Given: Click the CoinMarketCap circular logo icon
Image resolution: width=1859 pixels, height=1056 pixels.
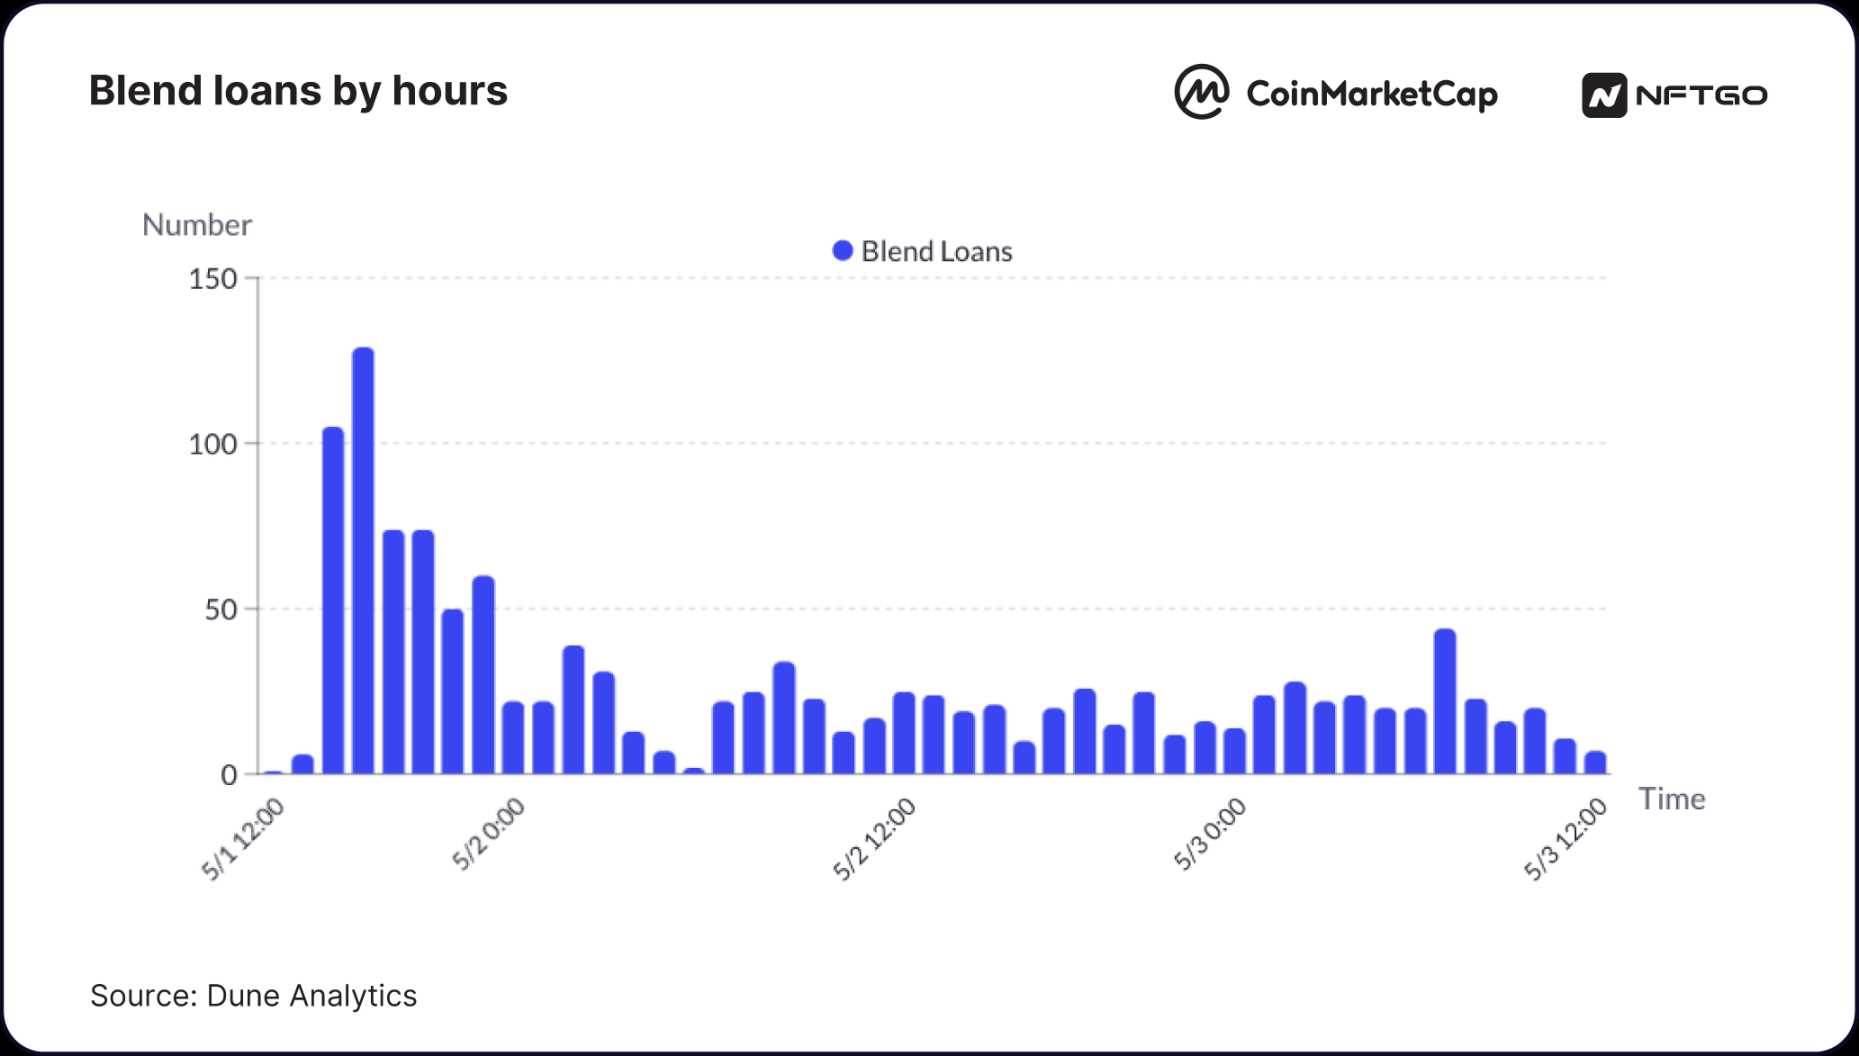Looking at the screenshot, I should pos(1201,92).
